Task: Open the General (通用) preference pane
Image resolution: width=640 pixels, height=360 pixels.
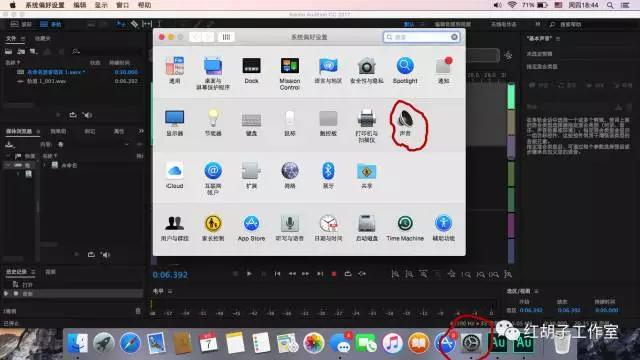Action: tap(175, 70)
